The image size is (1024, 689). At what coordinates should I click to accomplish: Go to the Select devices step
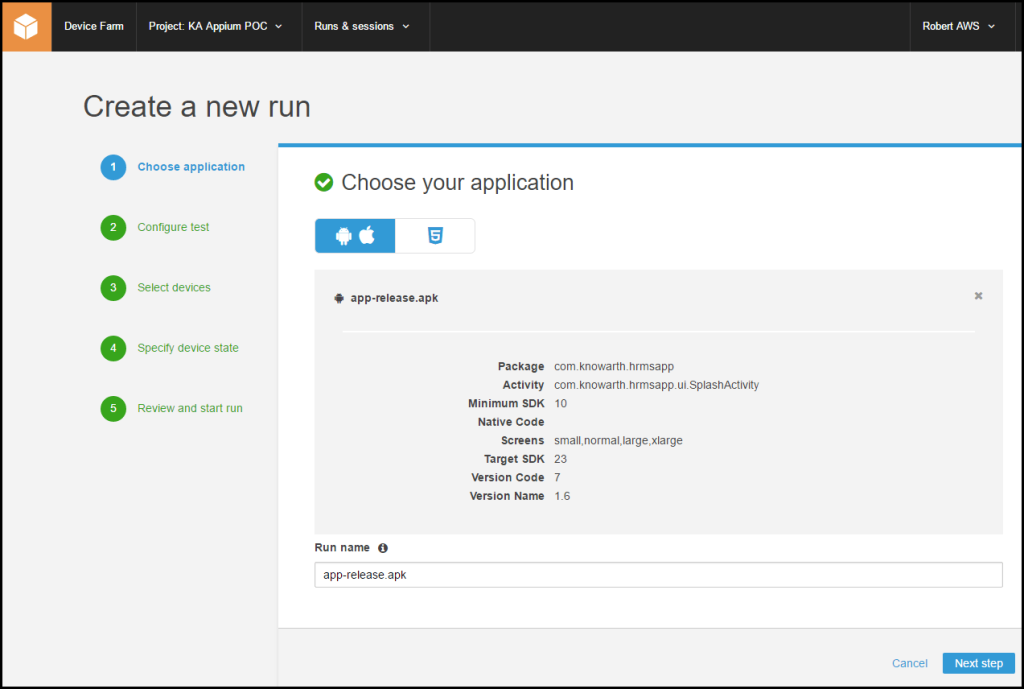[174, 288]
